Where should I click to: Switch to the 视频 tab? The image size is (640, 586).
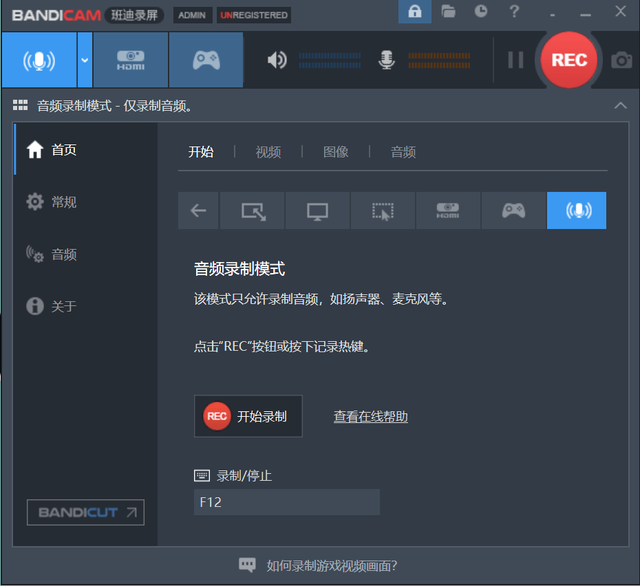268,152
